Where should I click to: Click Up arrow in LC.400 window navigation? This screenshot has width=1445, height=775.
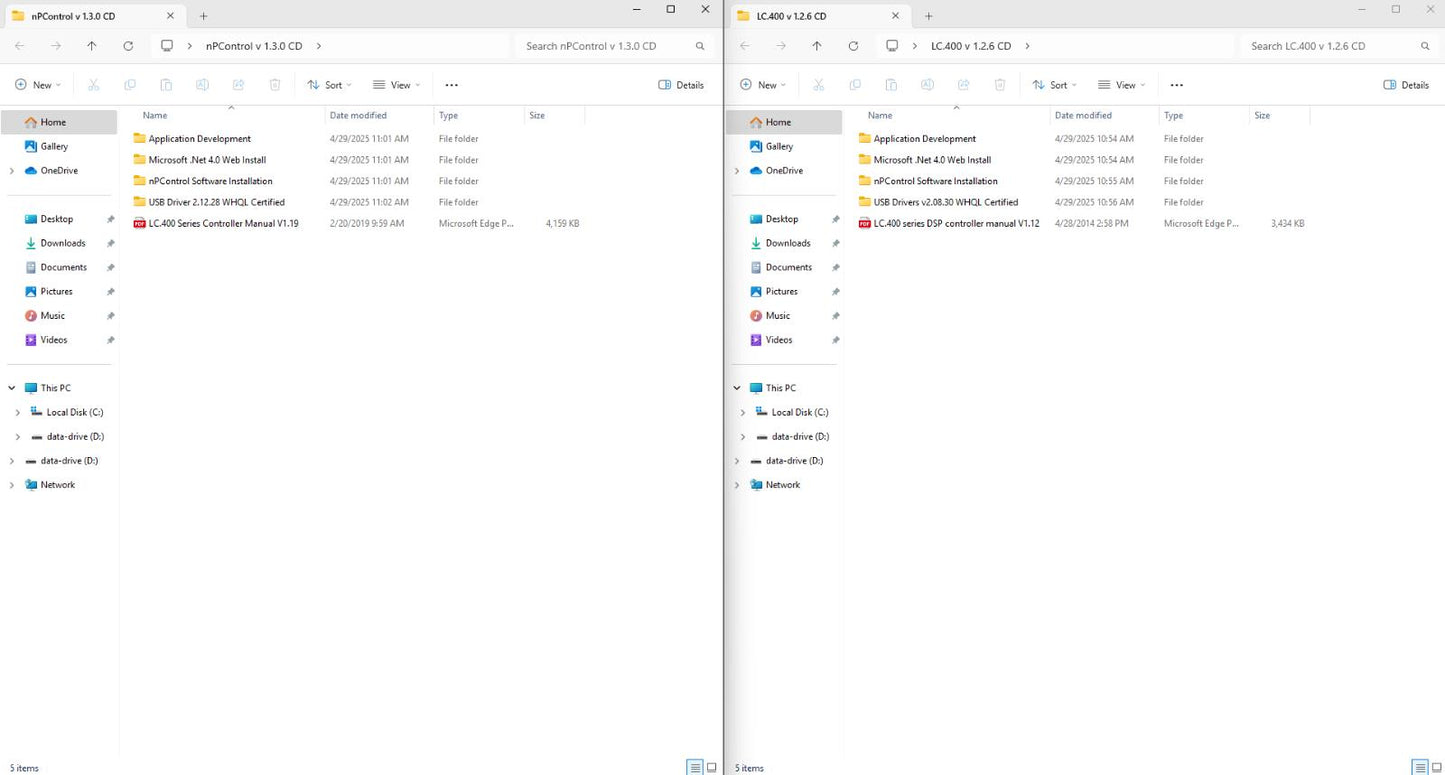click(817, 46)
